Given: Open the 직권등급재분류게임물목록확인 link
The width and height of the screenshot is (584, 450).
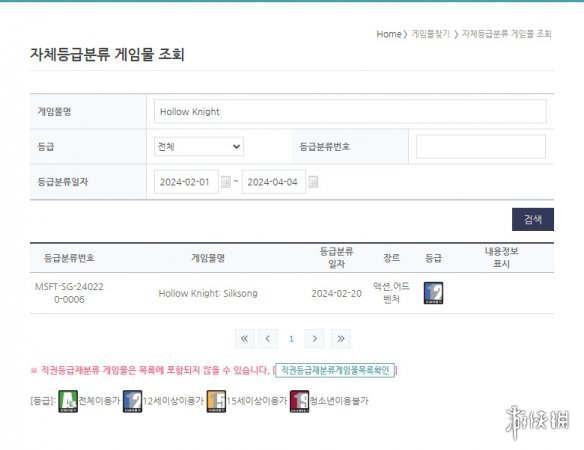Looking at the screenshot, I should 335,370.
